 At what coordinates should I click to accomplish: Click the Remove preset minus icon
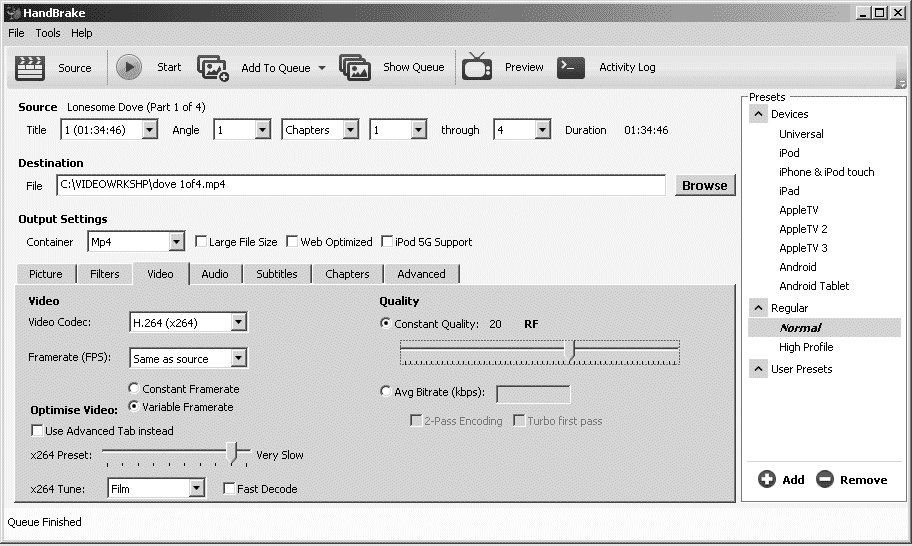point(825,479)
